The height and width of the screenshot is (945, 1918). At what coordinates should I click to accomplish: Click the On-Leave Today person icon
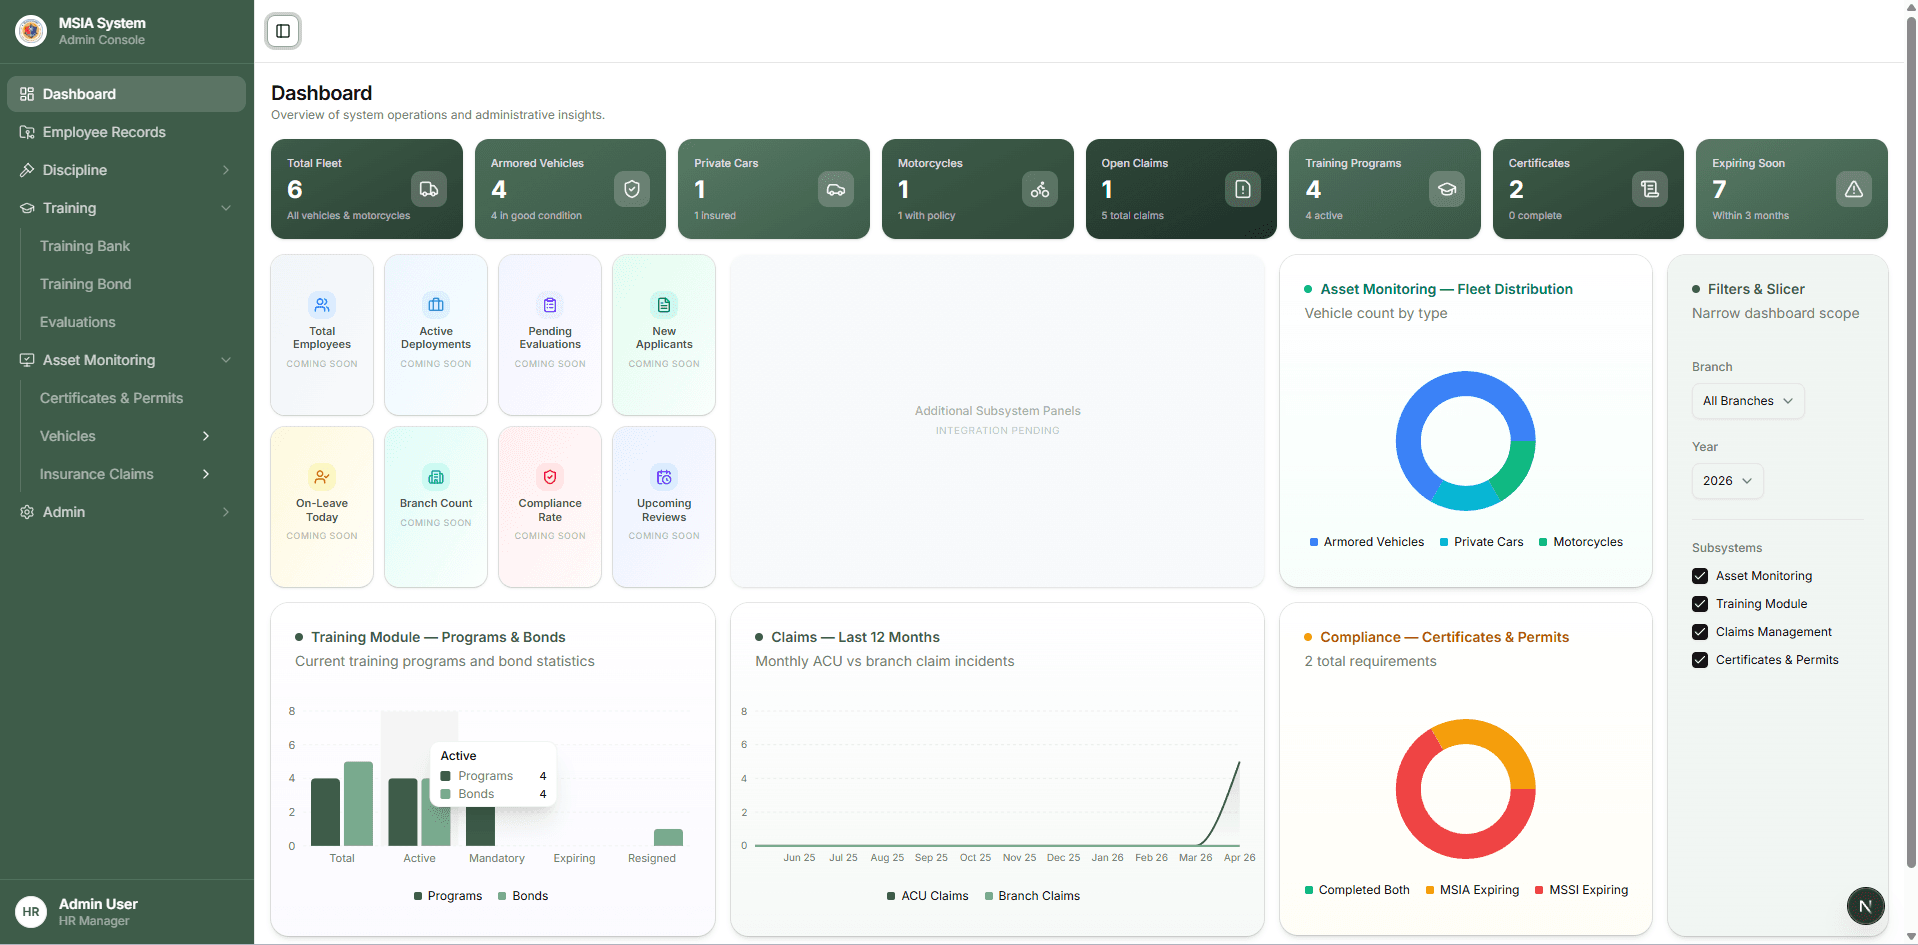[322, 477]
